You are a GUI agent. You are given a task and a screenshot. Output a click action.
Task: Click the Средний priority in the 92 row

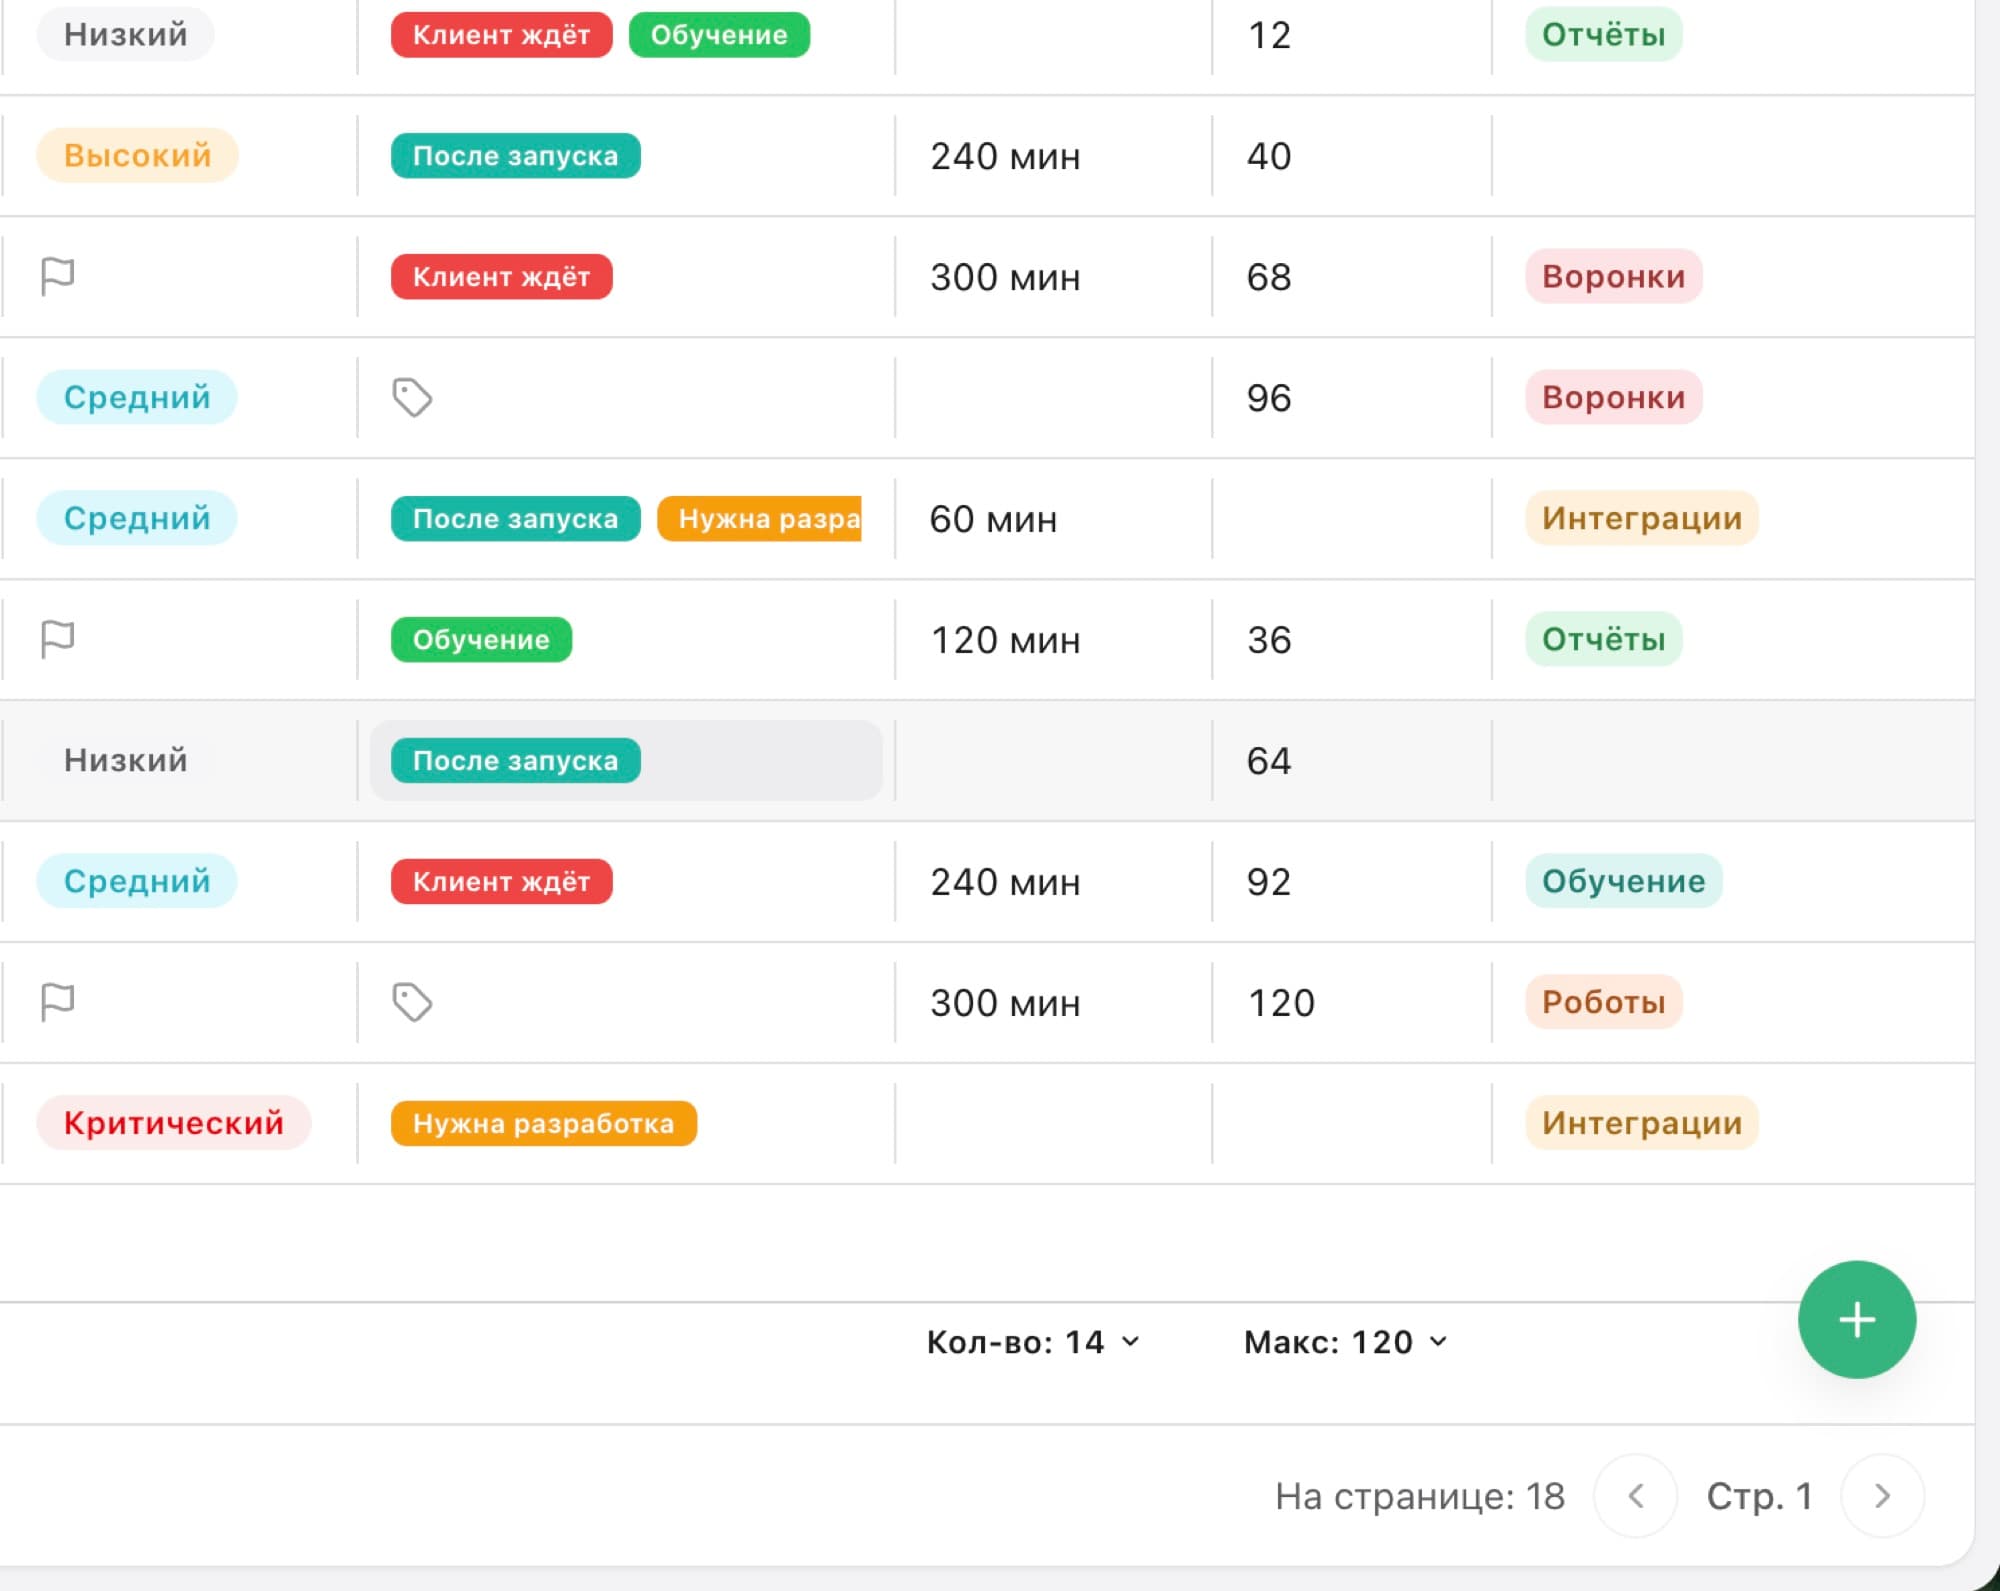tap(137, 881)
